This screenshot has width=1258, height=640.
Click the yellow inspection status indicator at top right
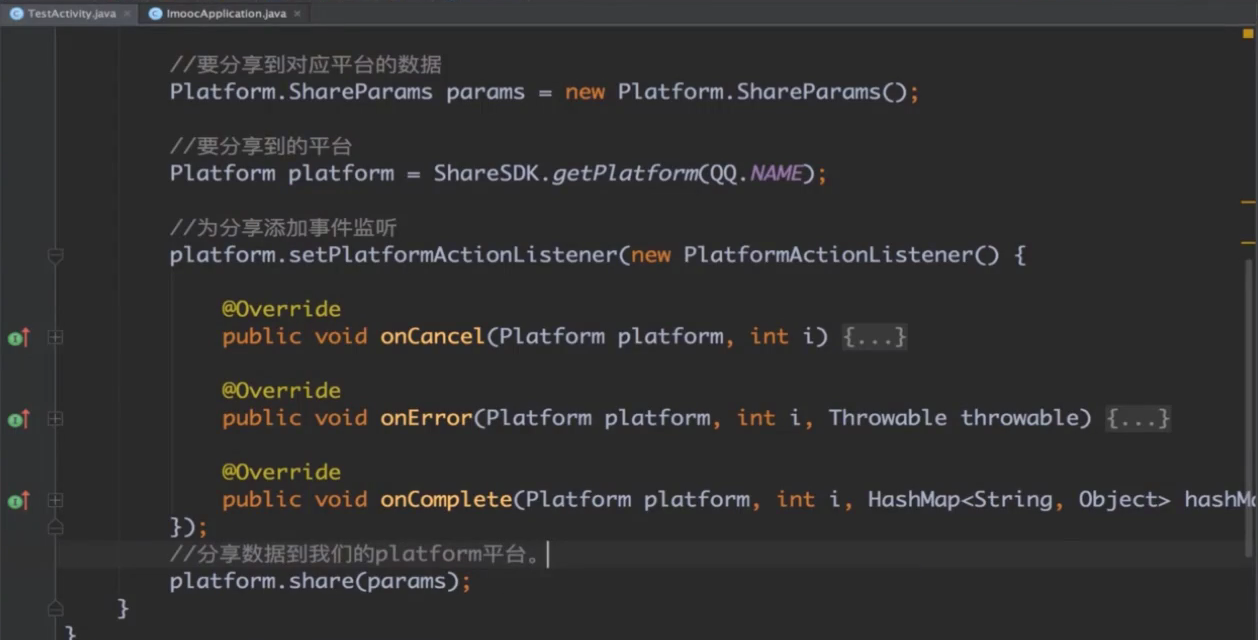pyautogui.click(x=1247, y=34)
